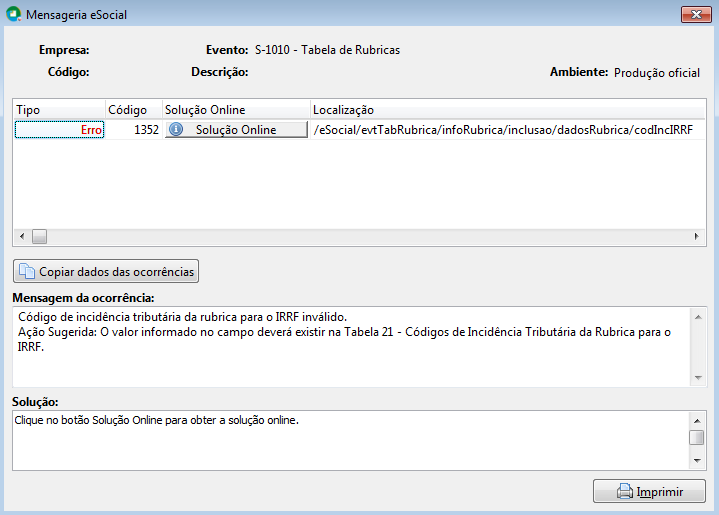
Task: Click the Localização column header
Action: click(x=508, y=110)
